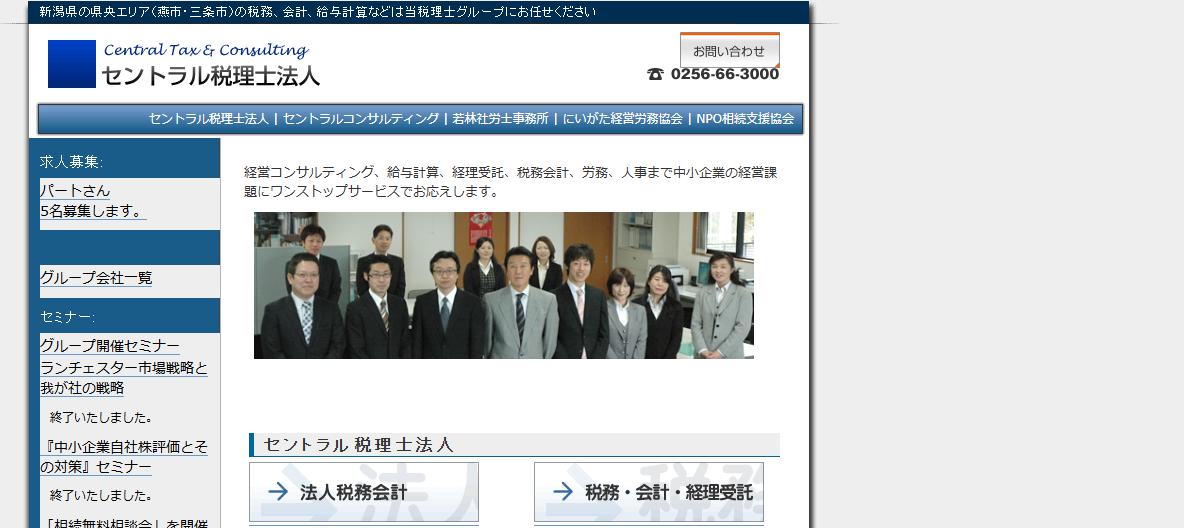Click the phone number 0256-66-3000
The image size is (1184, 528).
point(725,74)
